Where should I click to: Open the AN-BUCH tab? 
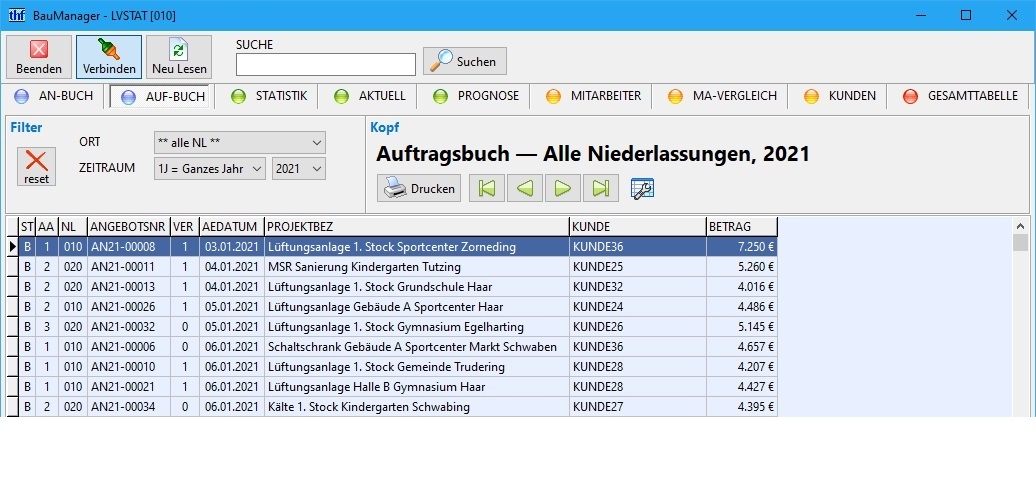pos(54,96)
